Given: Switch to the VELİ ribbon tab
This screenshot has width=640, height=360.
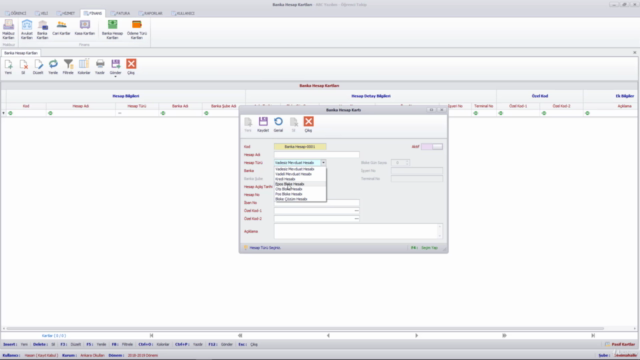Looking at the screenshot, I should coord(42,13).
